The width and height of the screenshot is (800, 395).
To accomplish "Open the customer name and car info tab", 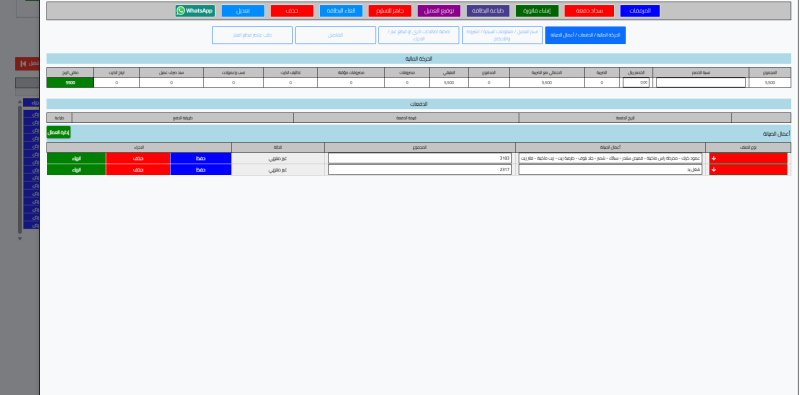I will [503, 35].
